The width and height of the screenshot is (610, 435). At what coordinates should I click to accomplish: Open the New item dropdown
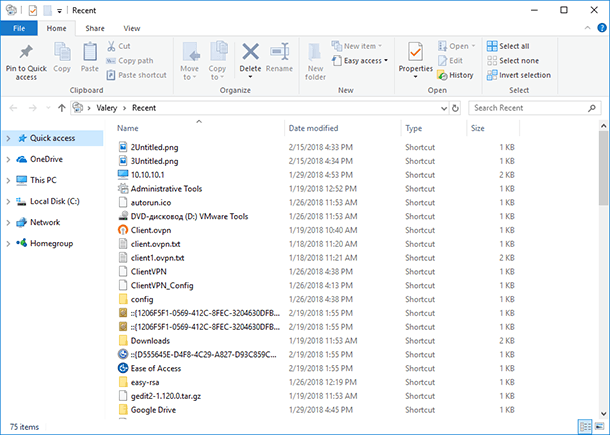(x=380, y=46)
